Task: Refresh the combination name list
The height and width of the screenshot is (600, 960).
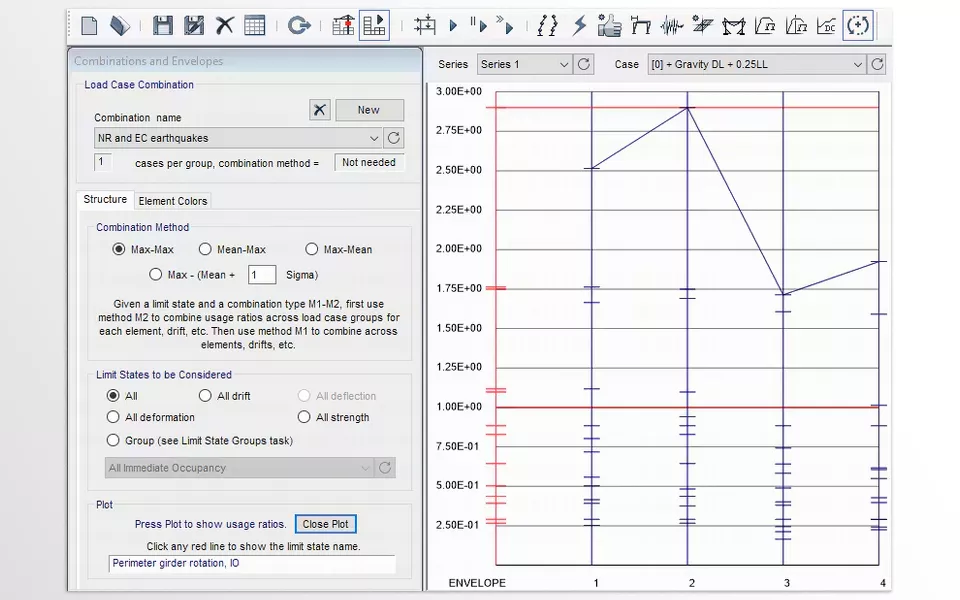Action: pyautogui.click(x=394, y=138)
